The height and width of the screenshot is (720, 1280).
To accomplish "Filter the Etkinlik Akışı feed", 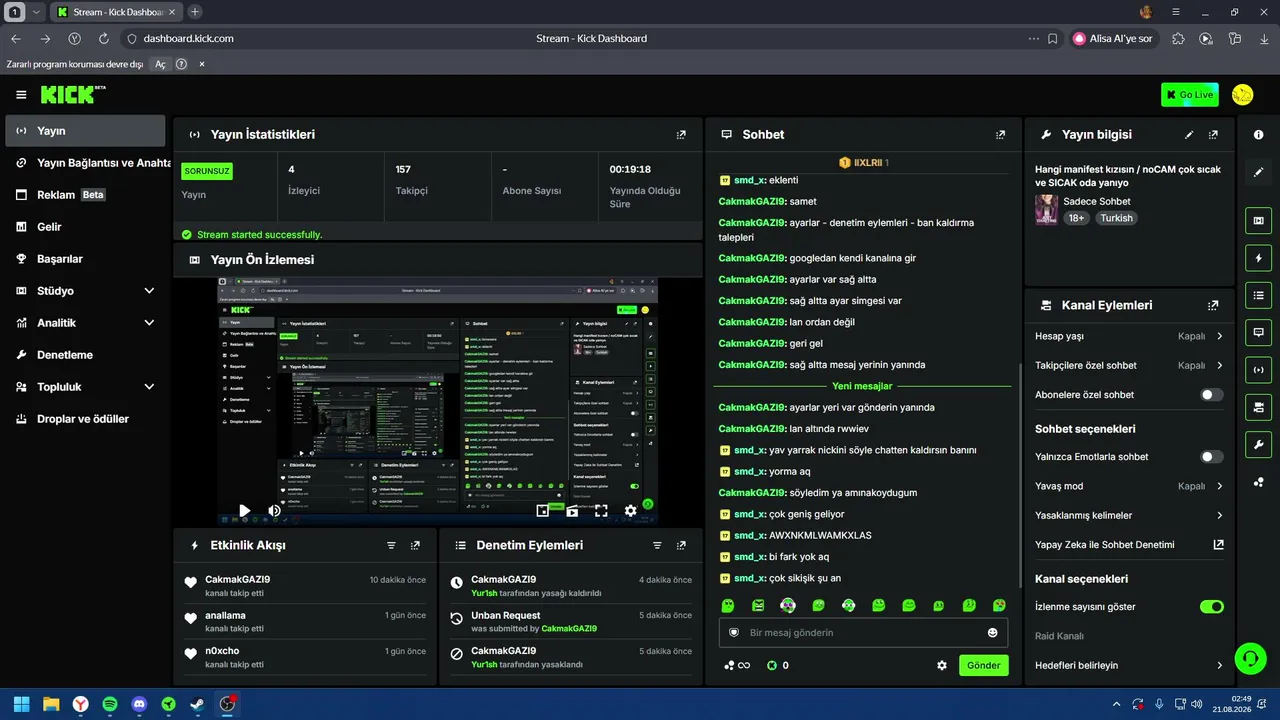I will tap(391, 545).
